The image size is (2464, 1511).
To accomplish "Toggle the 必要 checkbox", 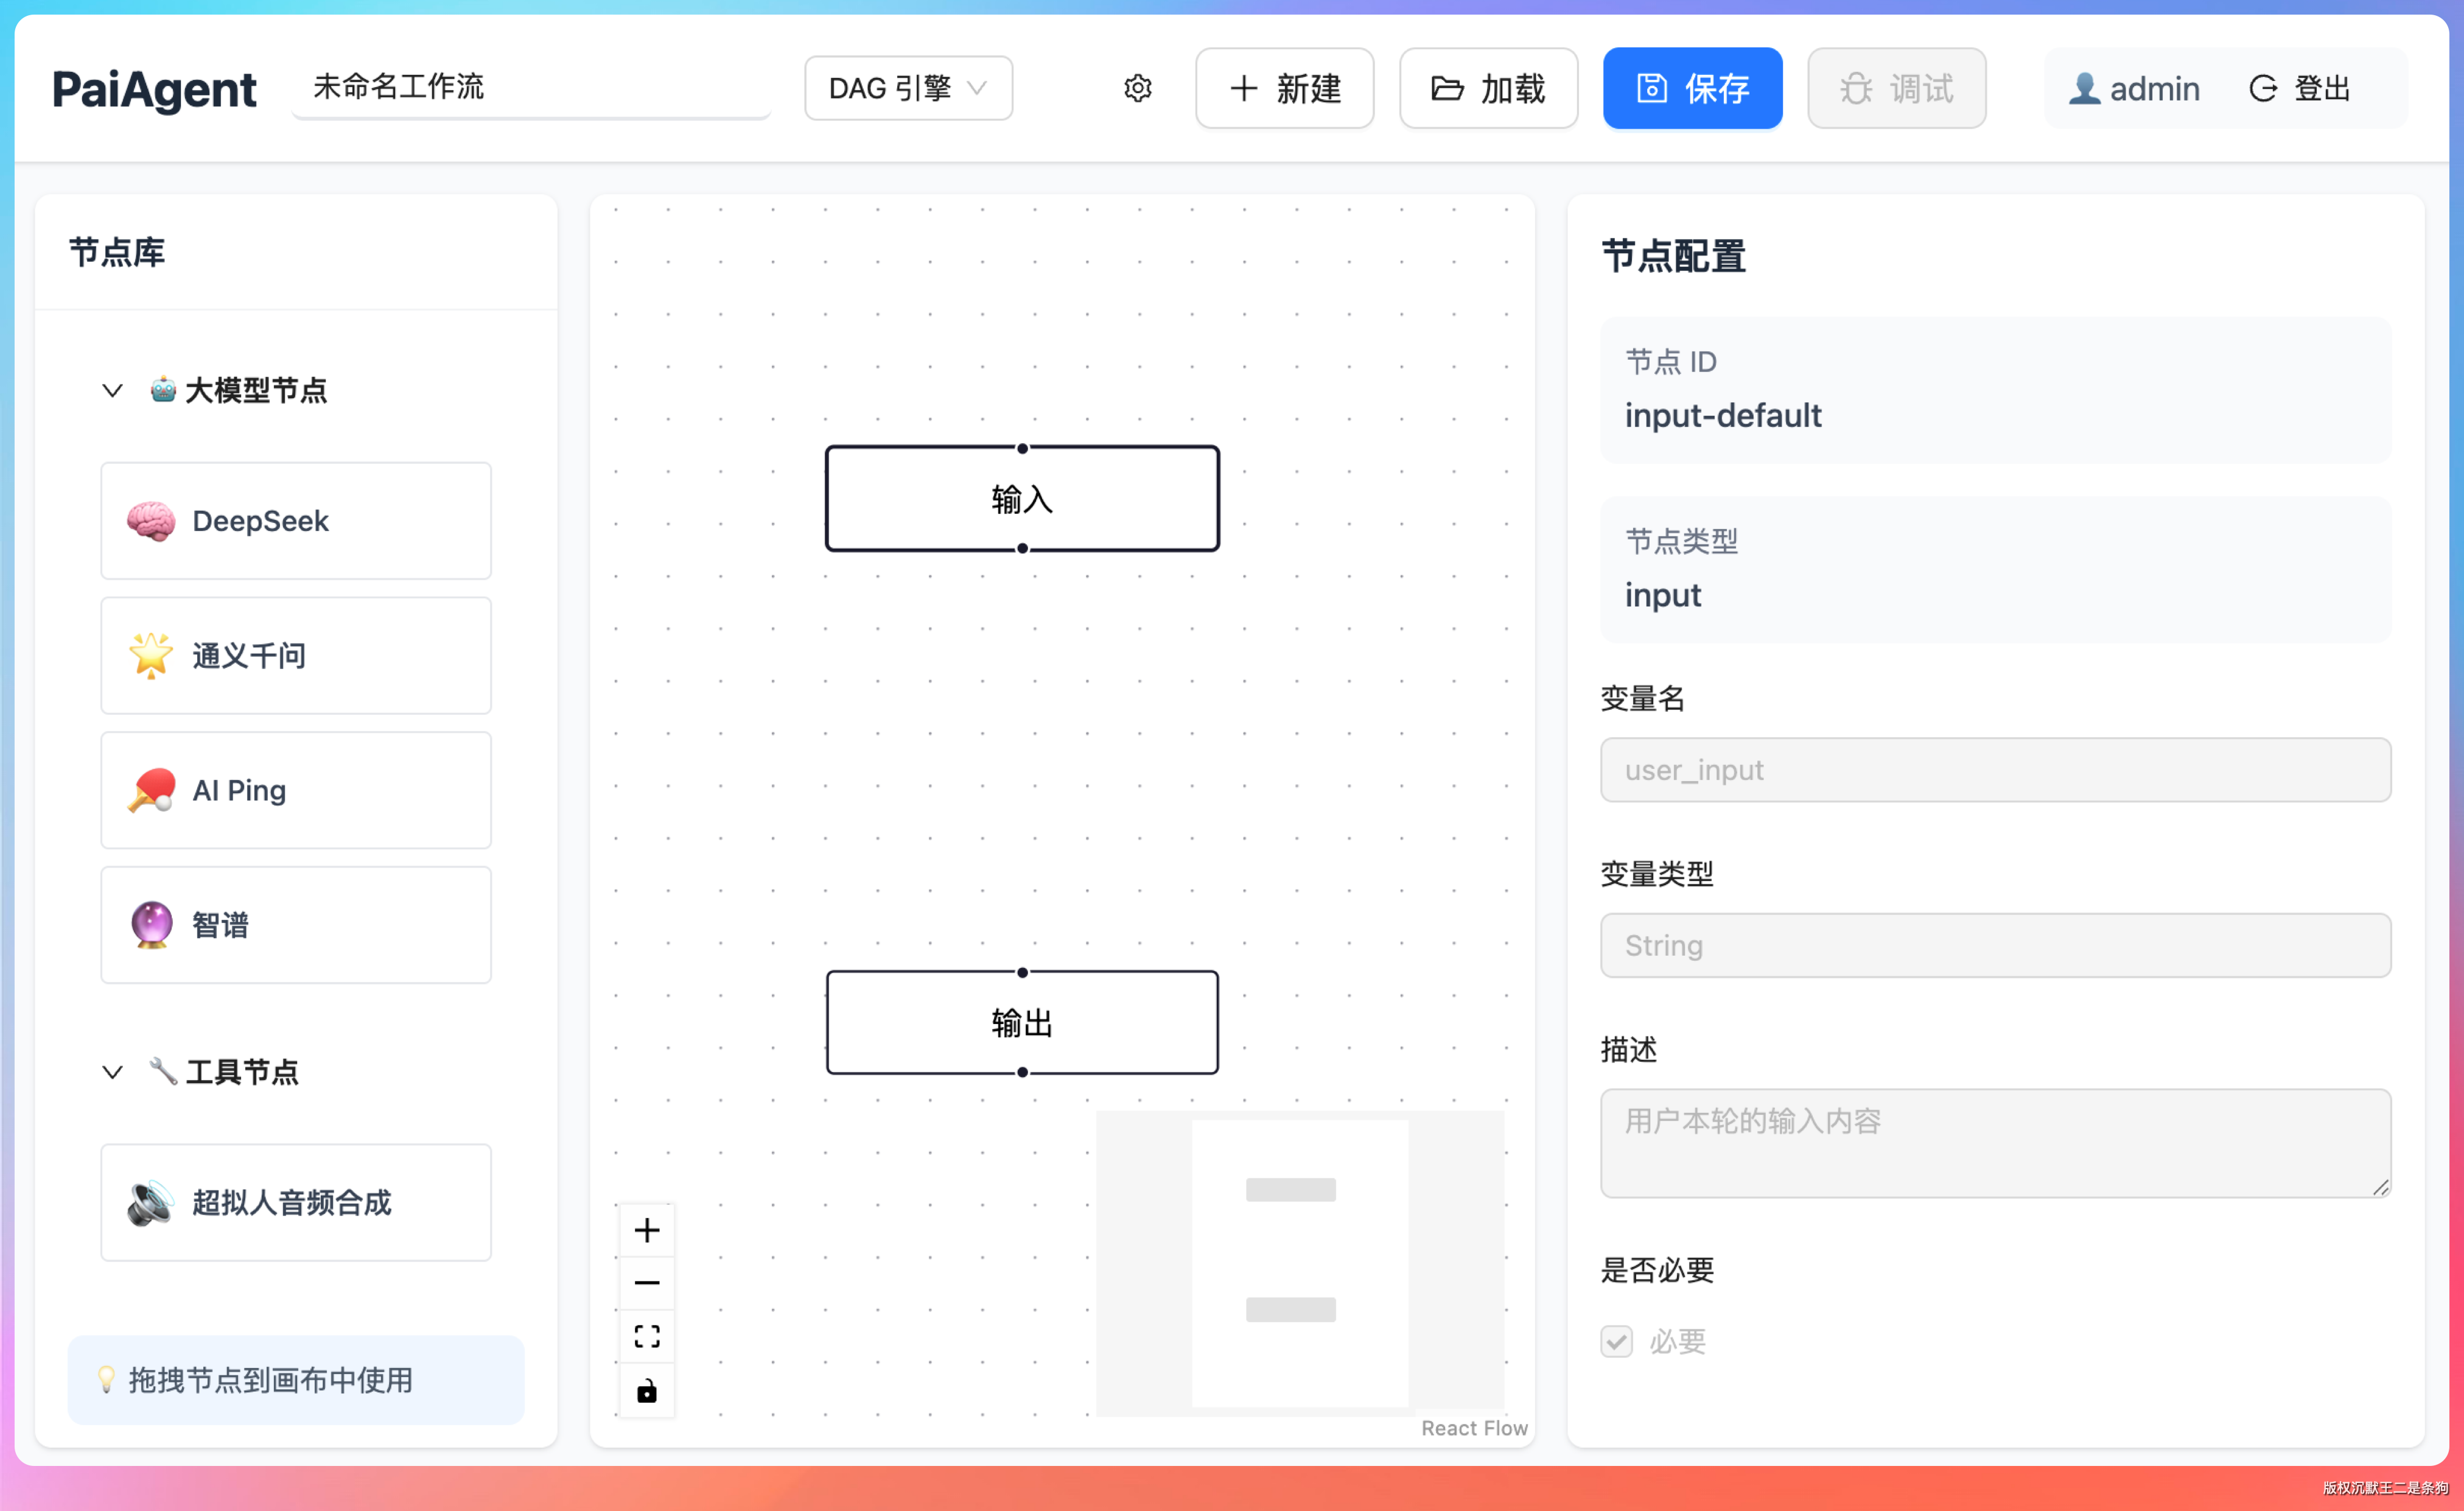I will coord(1616,1341).
